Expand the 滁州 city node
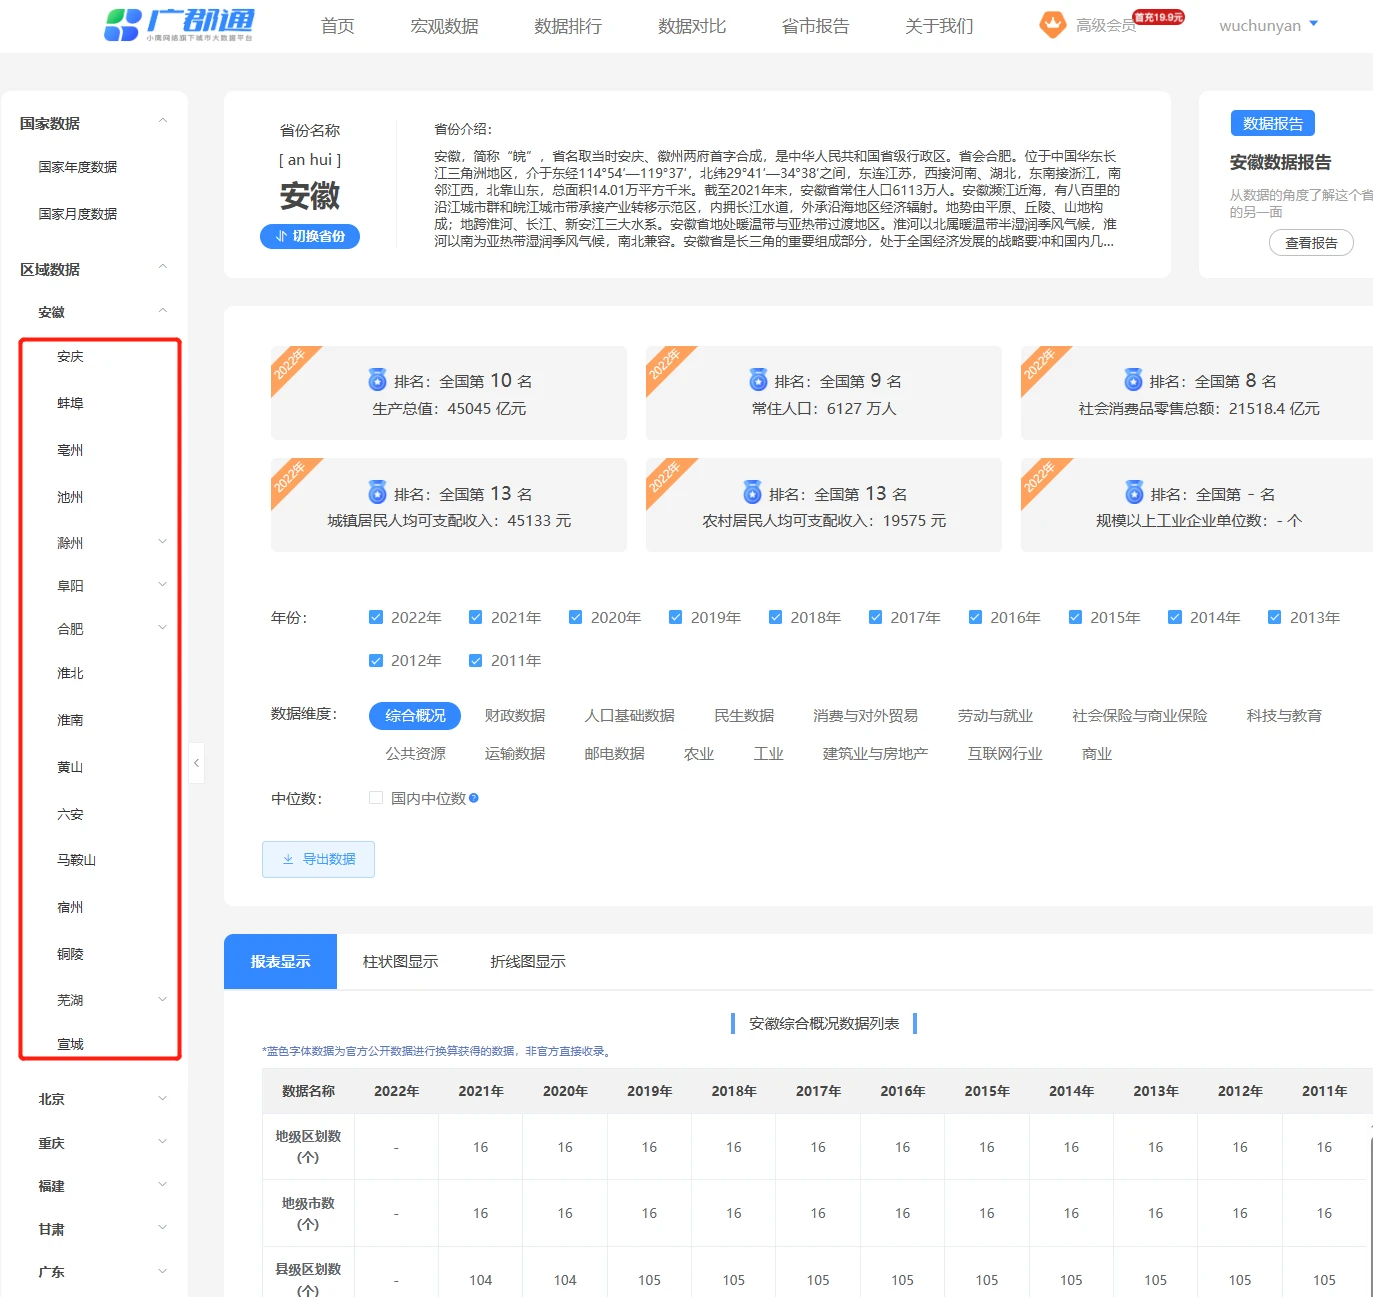Image resolution: width=1373 pixels, height=1297 pixels. pyautogui.click(x=163, y=542)
